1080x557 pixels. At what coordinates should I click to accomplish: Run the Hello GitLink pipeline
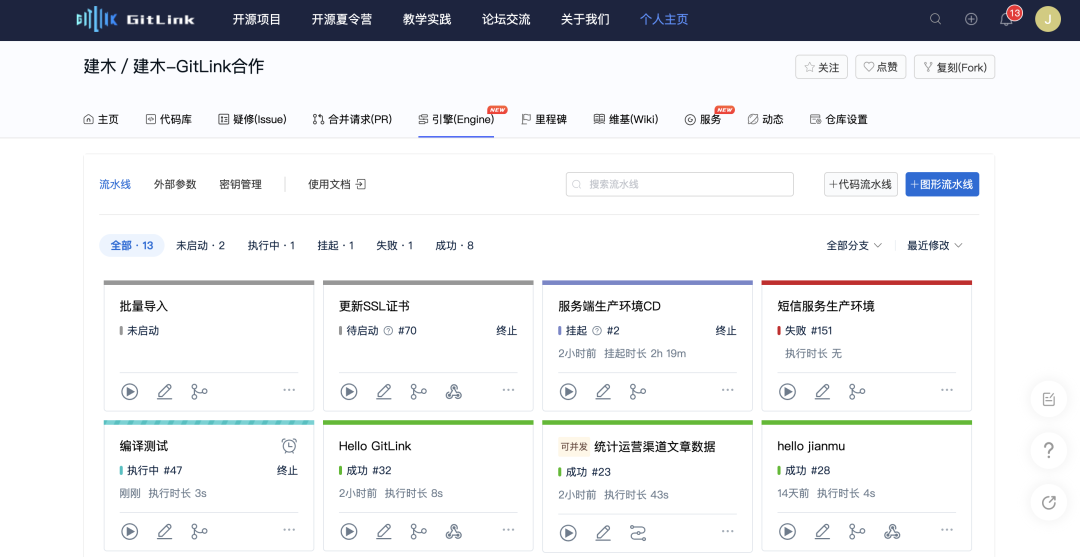(349, 532)
